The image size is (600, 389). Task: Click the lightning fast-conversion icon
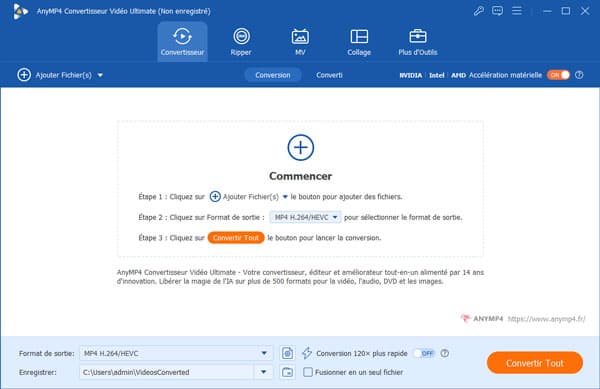point(307,353)
